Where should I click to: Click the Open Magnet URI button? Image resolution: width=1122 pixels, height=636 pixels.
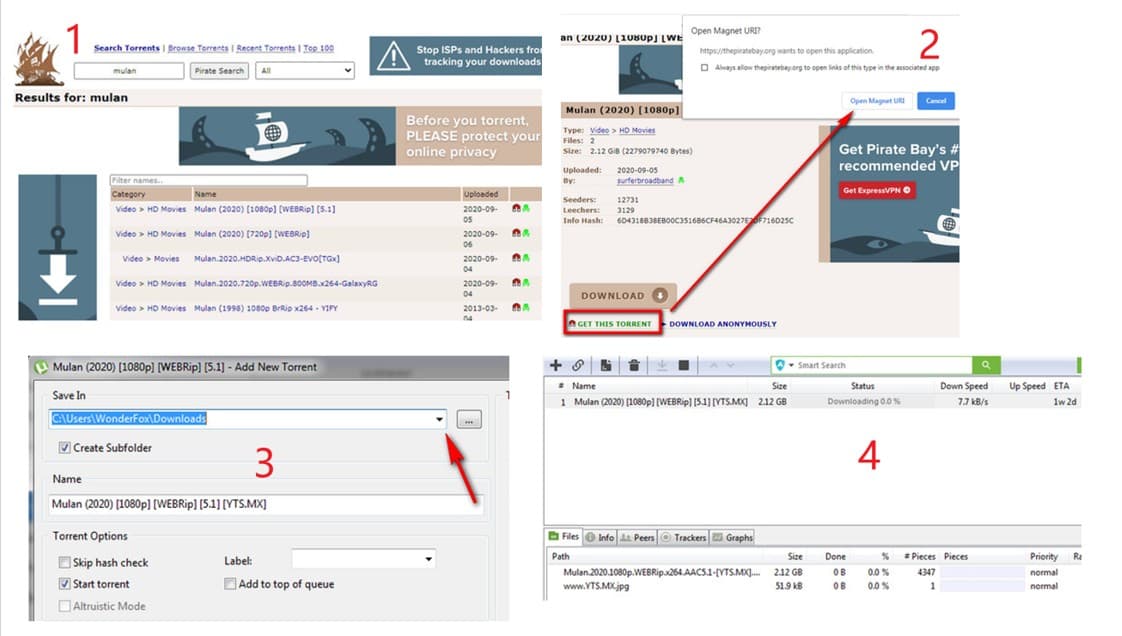click(x=877, y=101)
